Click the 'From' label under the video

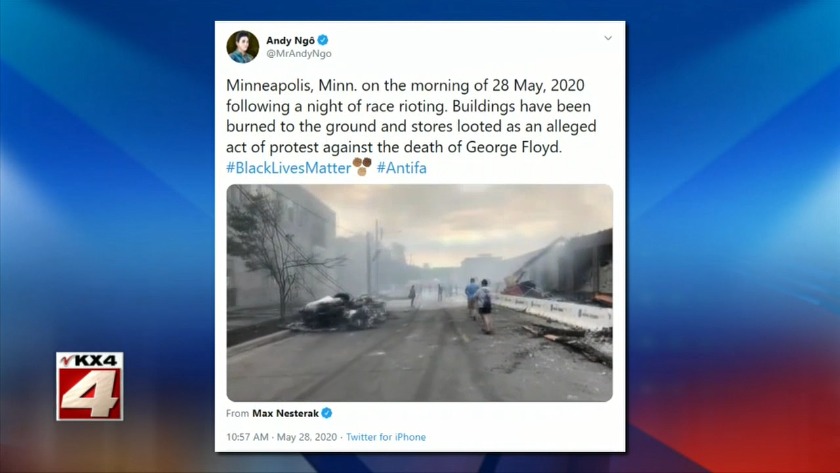coord(237,414)
